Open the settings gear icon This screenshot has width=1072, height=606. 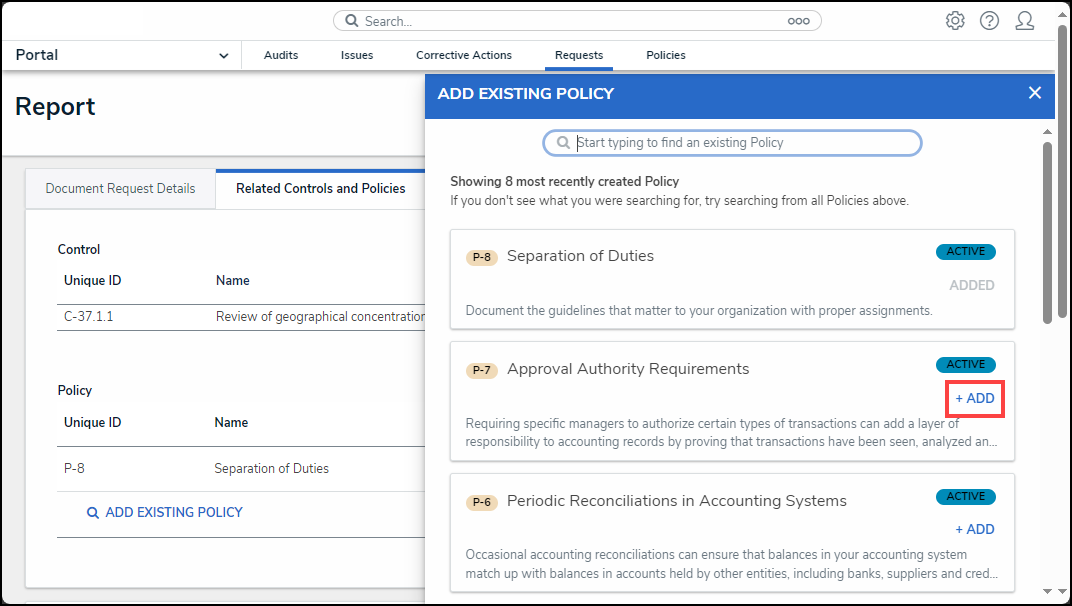(955, 21)
